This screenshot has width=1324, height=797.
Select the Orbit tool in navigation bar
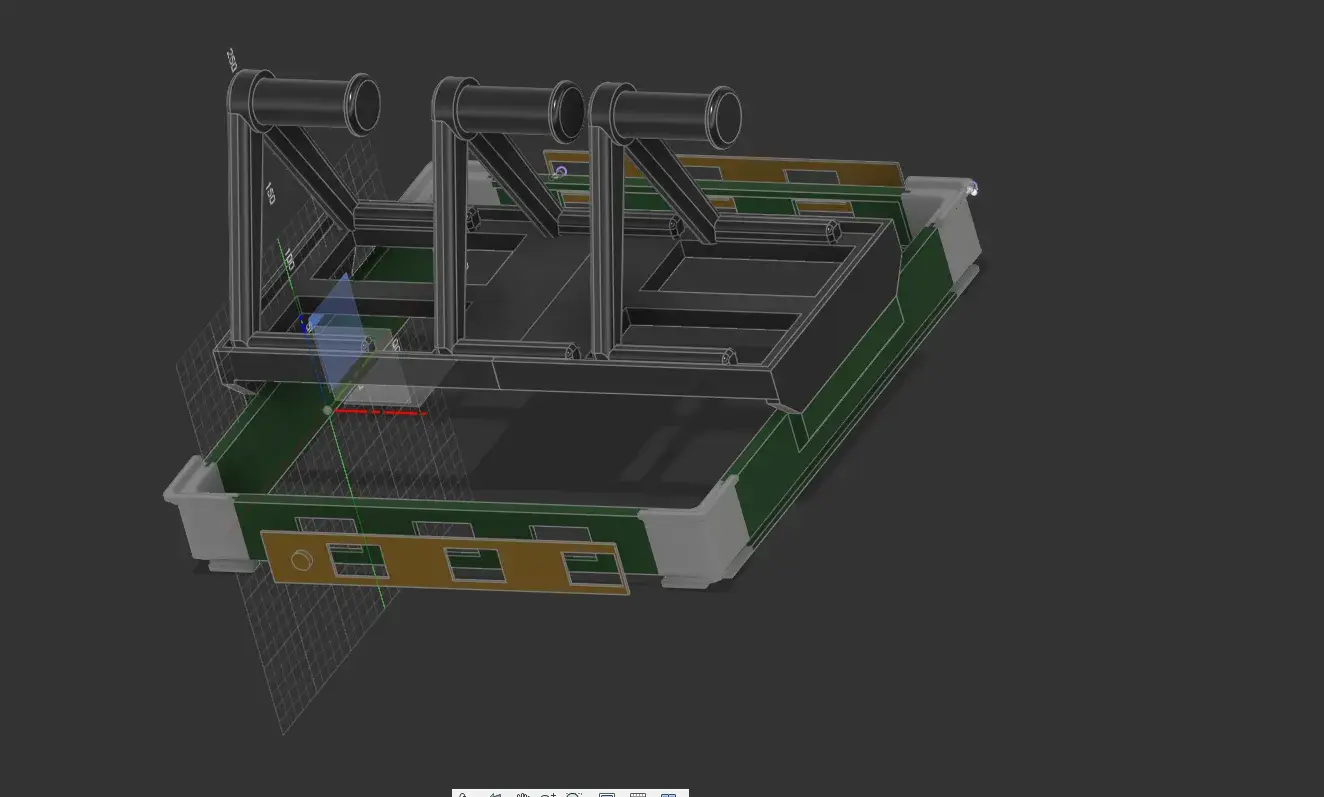point(464,795)
